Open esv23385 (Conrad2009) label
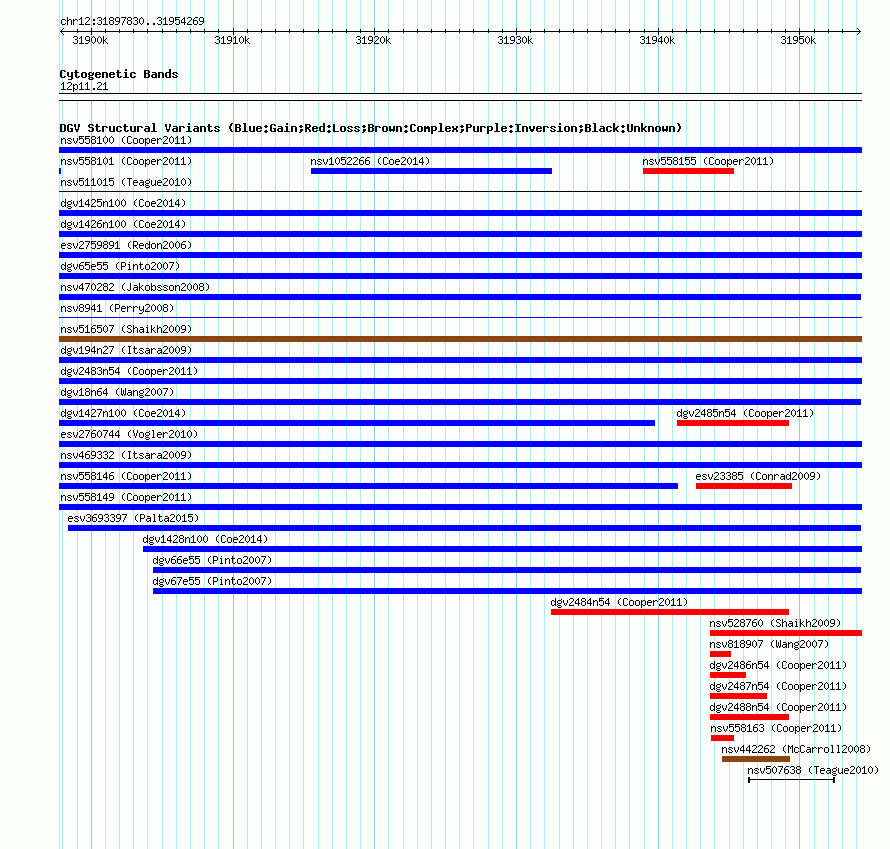This screenshot has height=849, width=890. 758,476
